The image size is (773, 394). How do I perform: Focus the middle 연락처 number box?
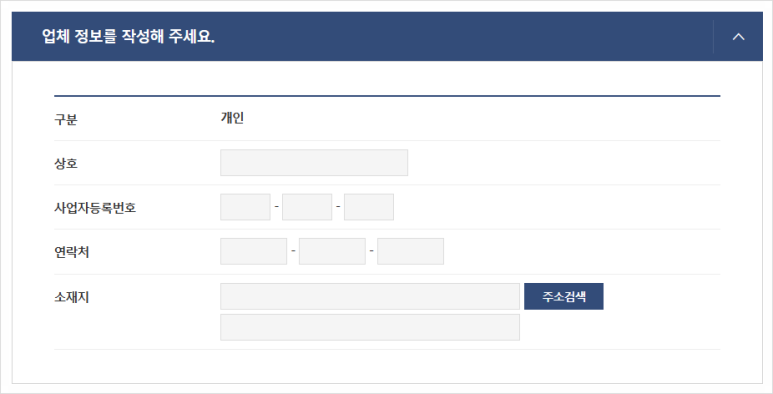pos(332,251)
